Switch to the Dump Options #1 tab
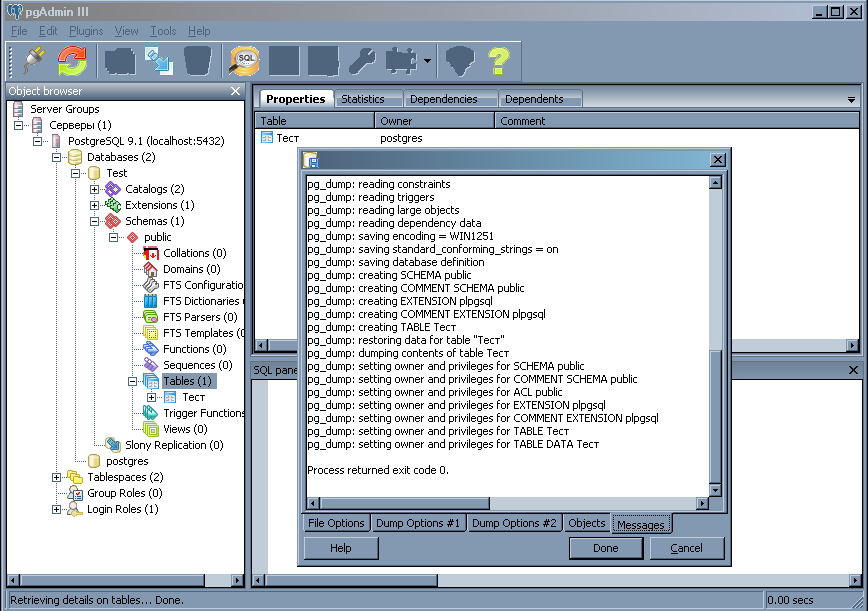This screenshot has height=611, width=868. click(x=418, y=523)
